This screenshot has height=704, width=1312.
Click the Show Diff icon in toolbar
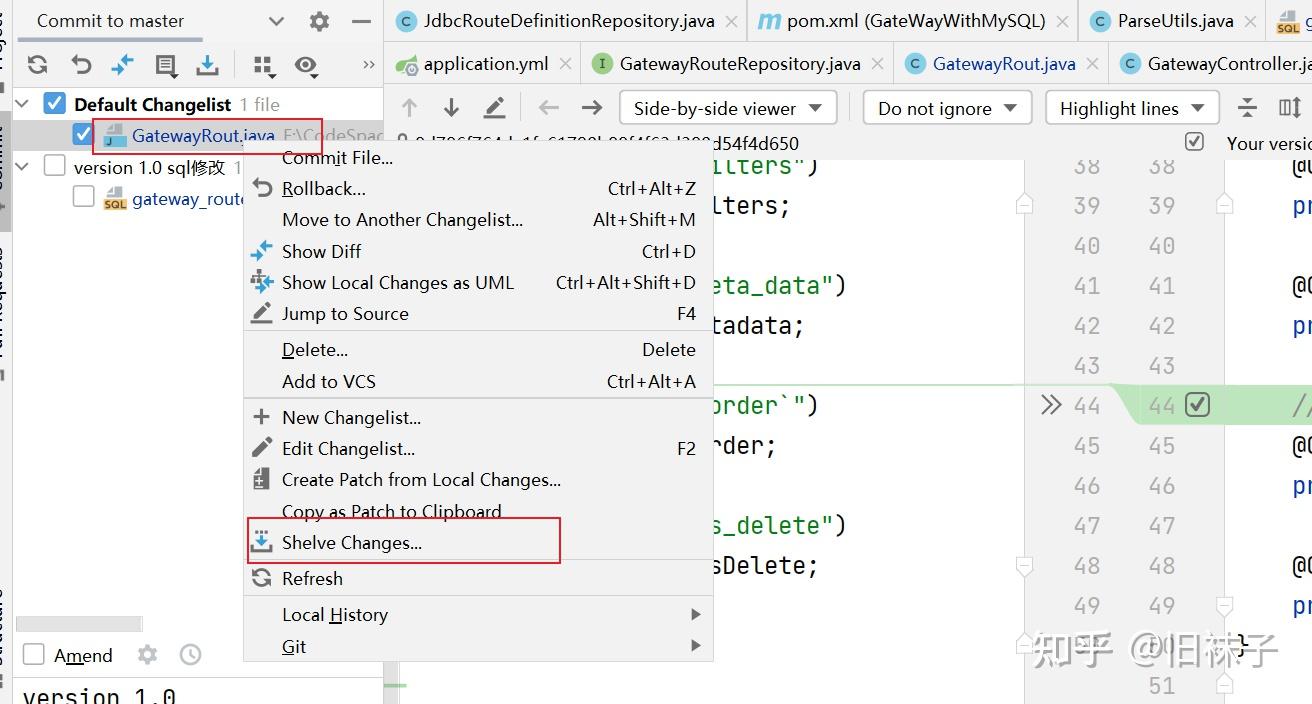click(123, 65)
